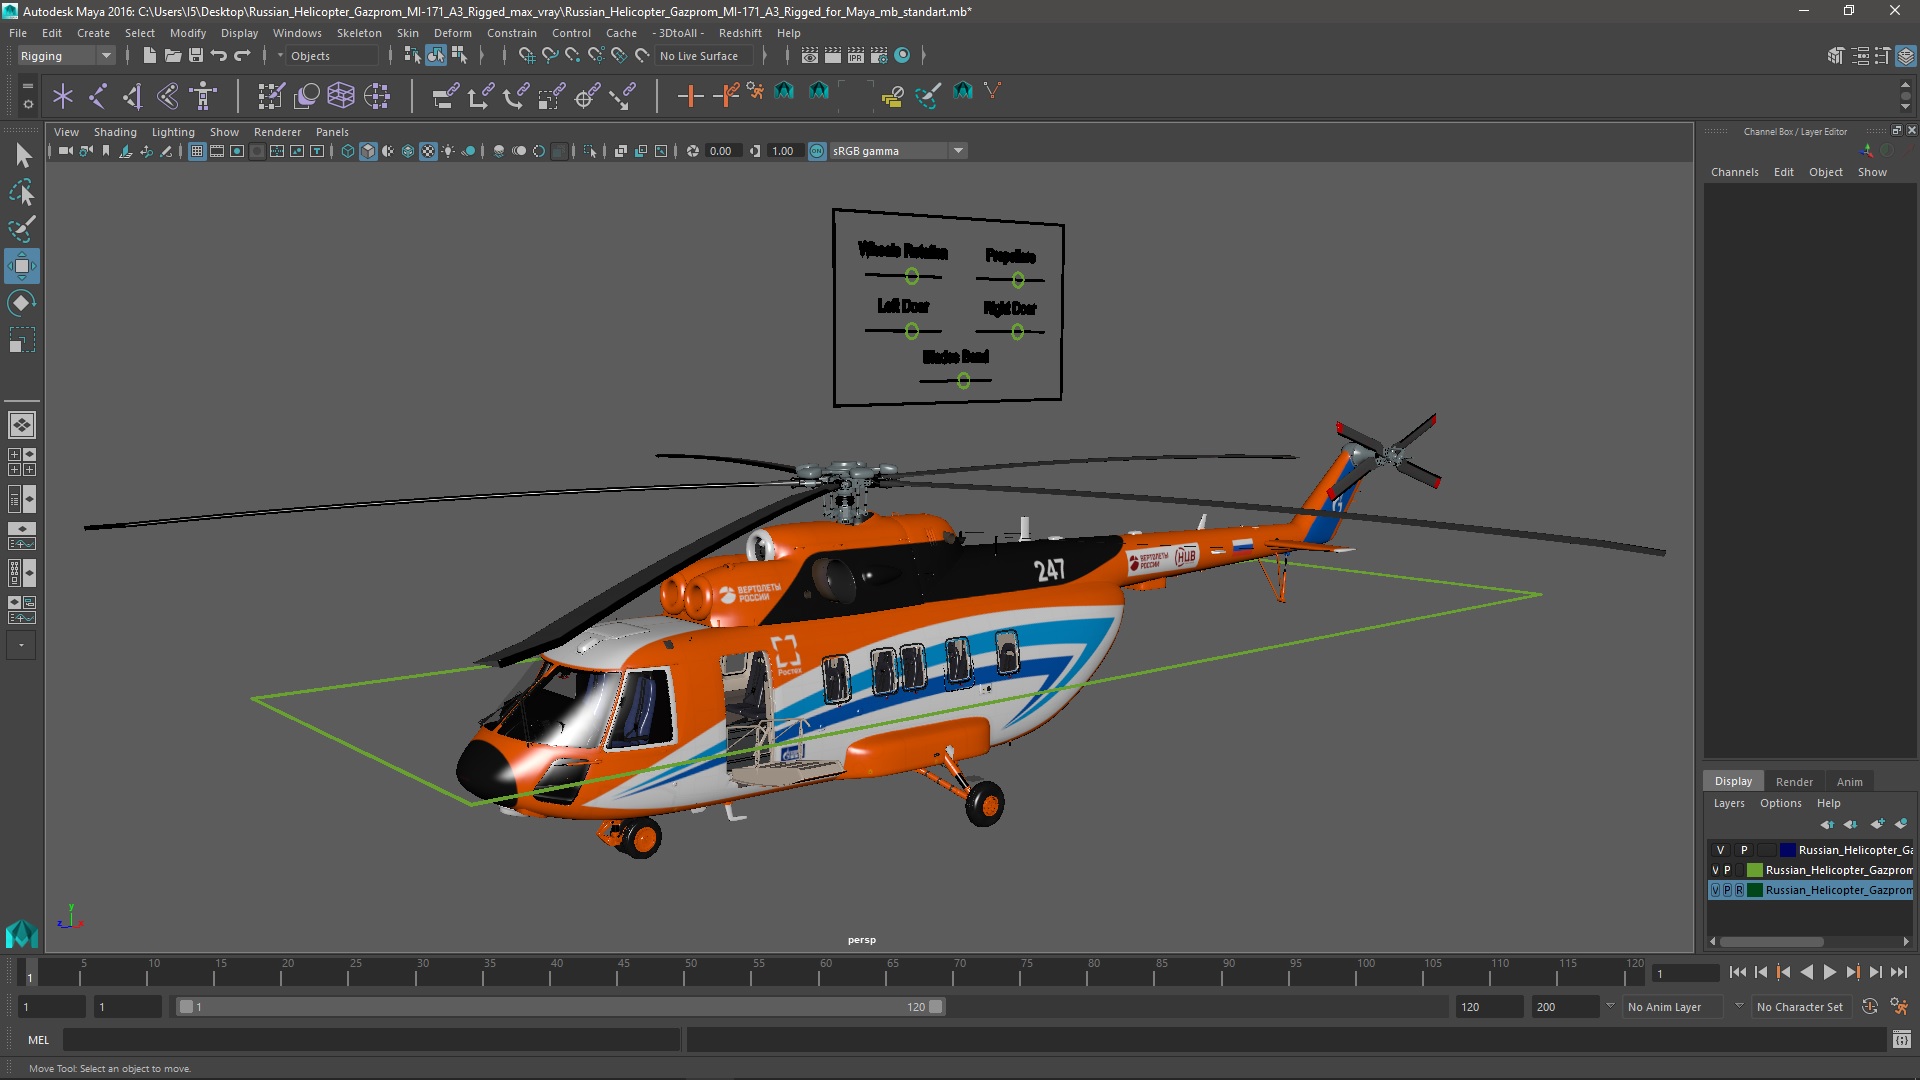Toggle the viewport grid display
The image size is (1920, 1080).
tap(197, 151)
